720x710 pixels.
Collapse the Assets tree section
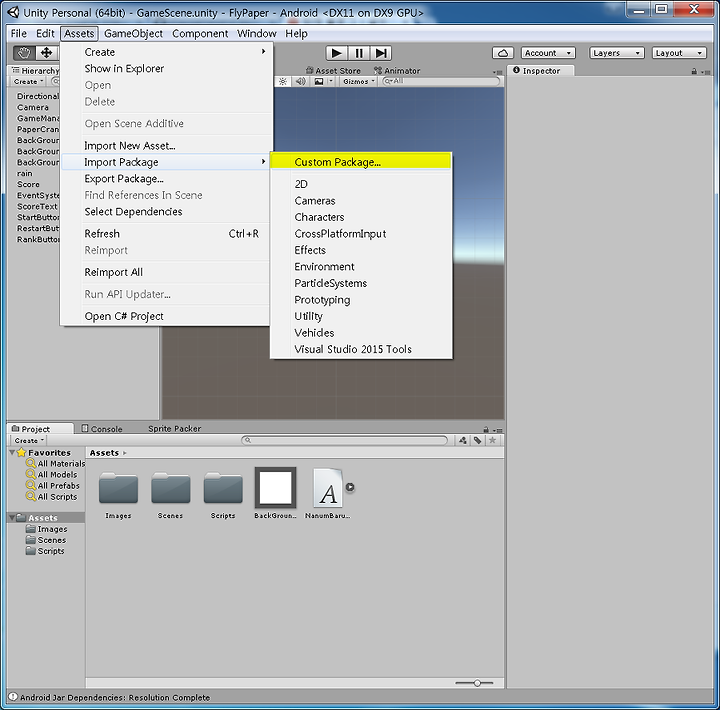tap(12, 518)
